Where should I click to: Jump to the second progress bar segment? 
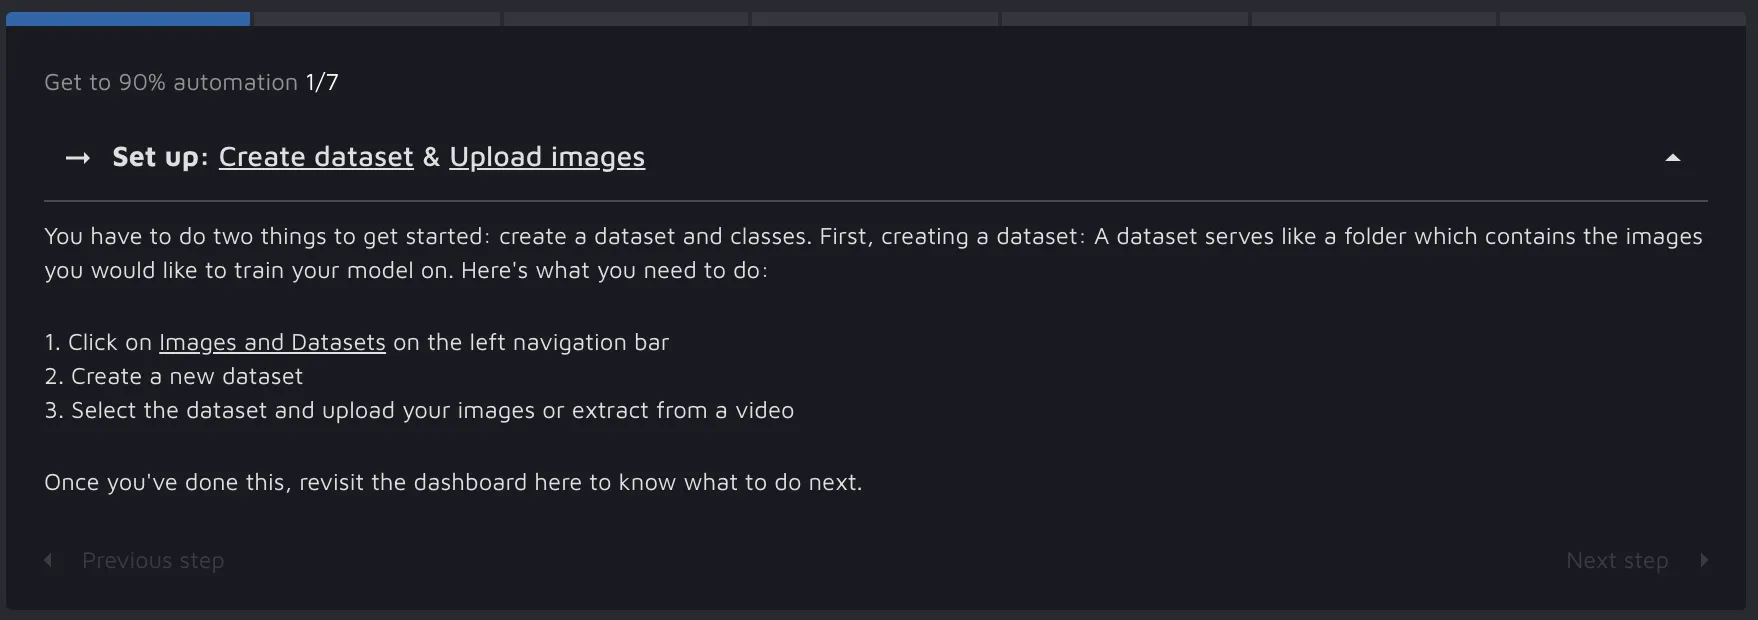[x=376, y=18]
